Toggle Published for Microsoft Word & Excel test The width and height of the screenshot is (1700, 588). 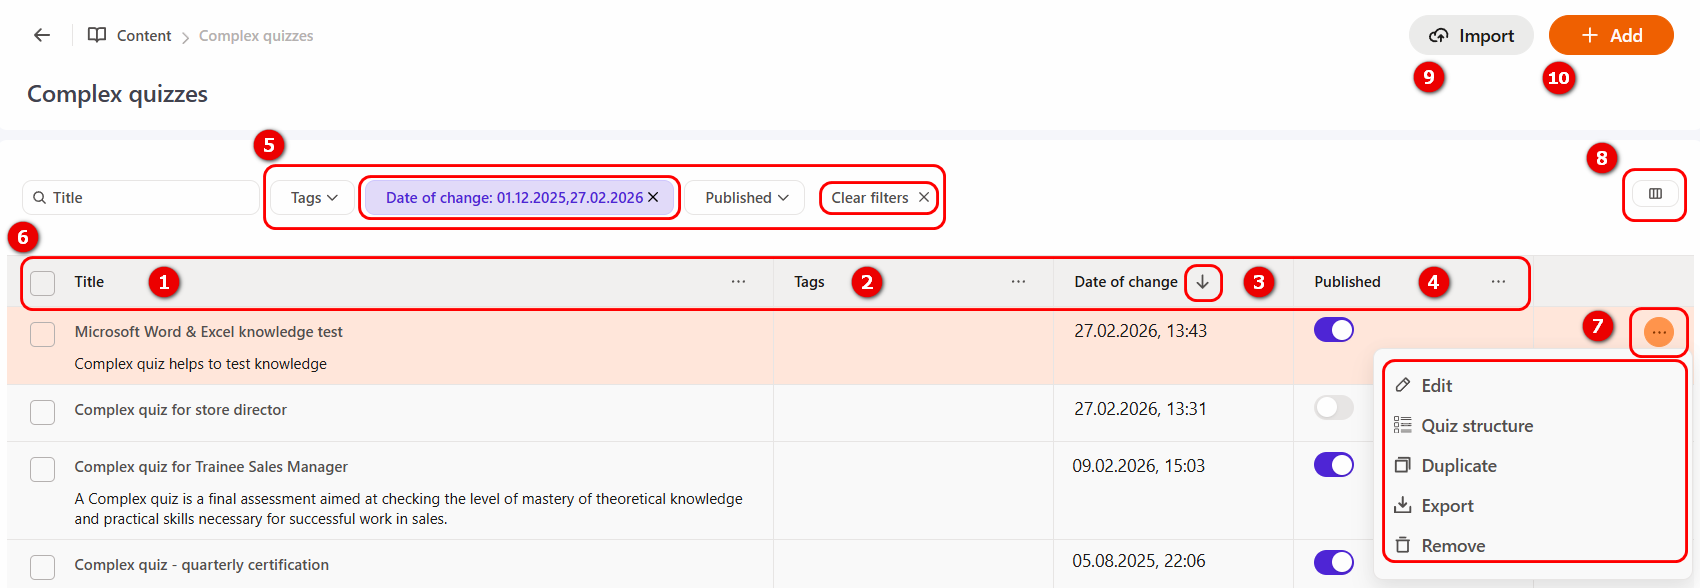tap(1333, 330)
